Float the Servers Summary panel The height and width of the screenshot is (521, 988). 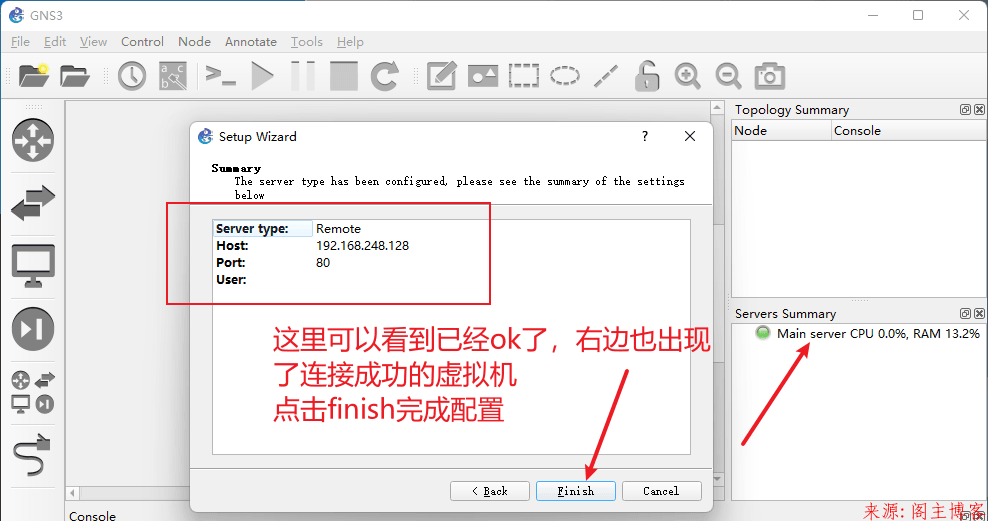pos(965,313)
